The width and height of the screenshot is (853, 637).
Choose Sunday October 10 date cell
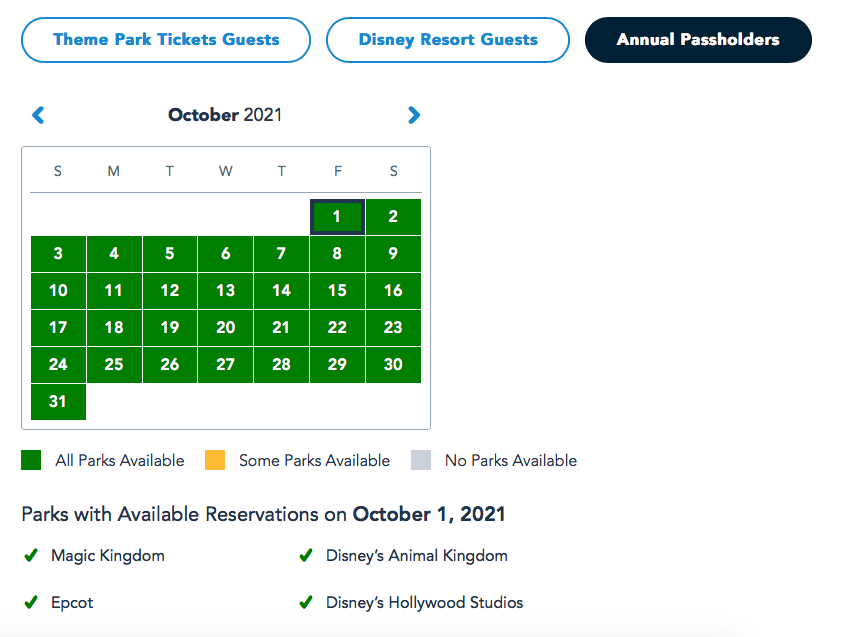pos(58,290)
